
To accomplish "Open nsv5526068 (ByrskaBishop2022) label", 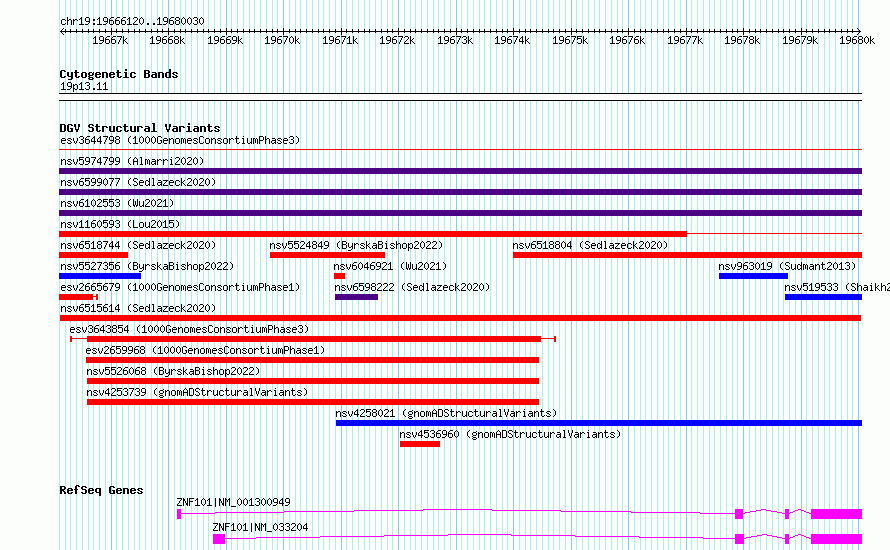I will (x=173, y=371).
